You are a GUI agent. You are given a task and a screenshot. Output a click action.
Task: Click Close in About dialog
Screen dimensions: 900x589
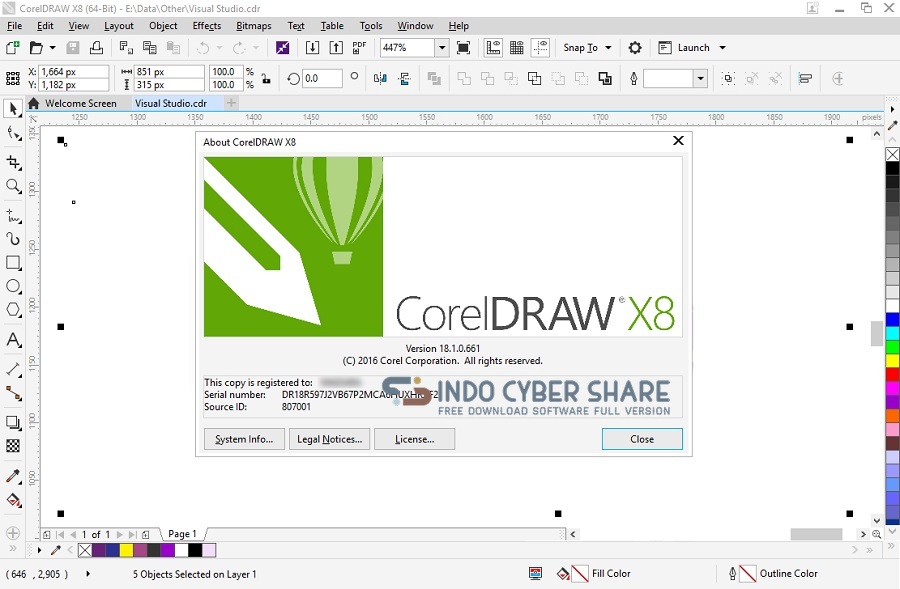pyautogui.click(x=642, y=439)
